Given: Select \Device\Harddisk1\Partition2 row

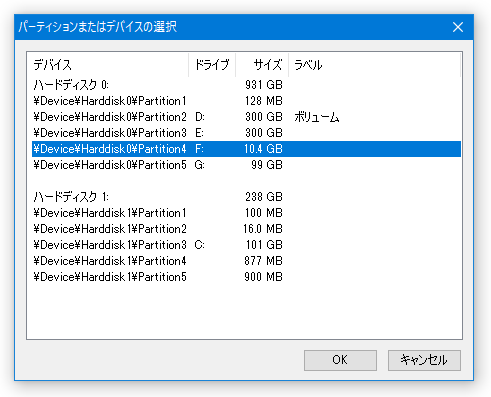Looking at the screenshot, I should point(246,229).
